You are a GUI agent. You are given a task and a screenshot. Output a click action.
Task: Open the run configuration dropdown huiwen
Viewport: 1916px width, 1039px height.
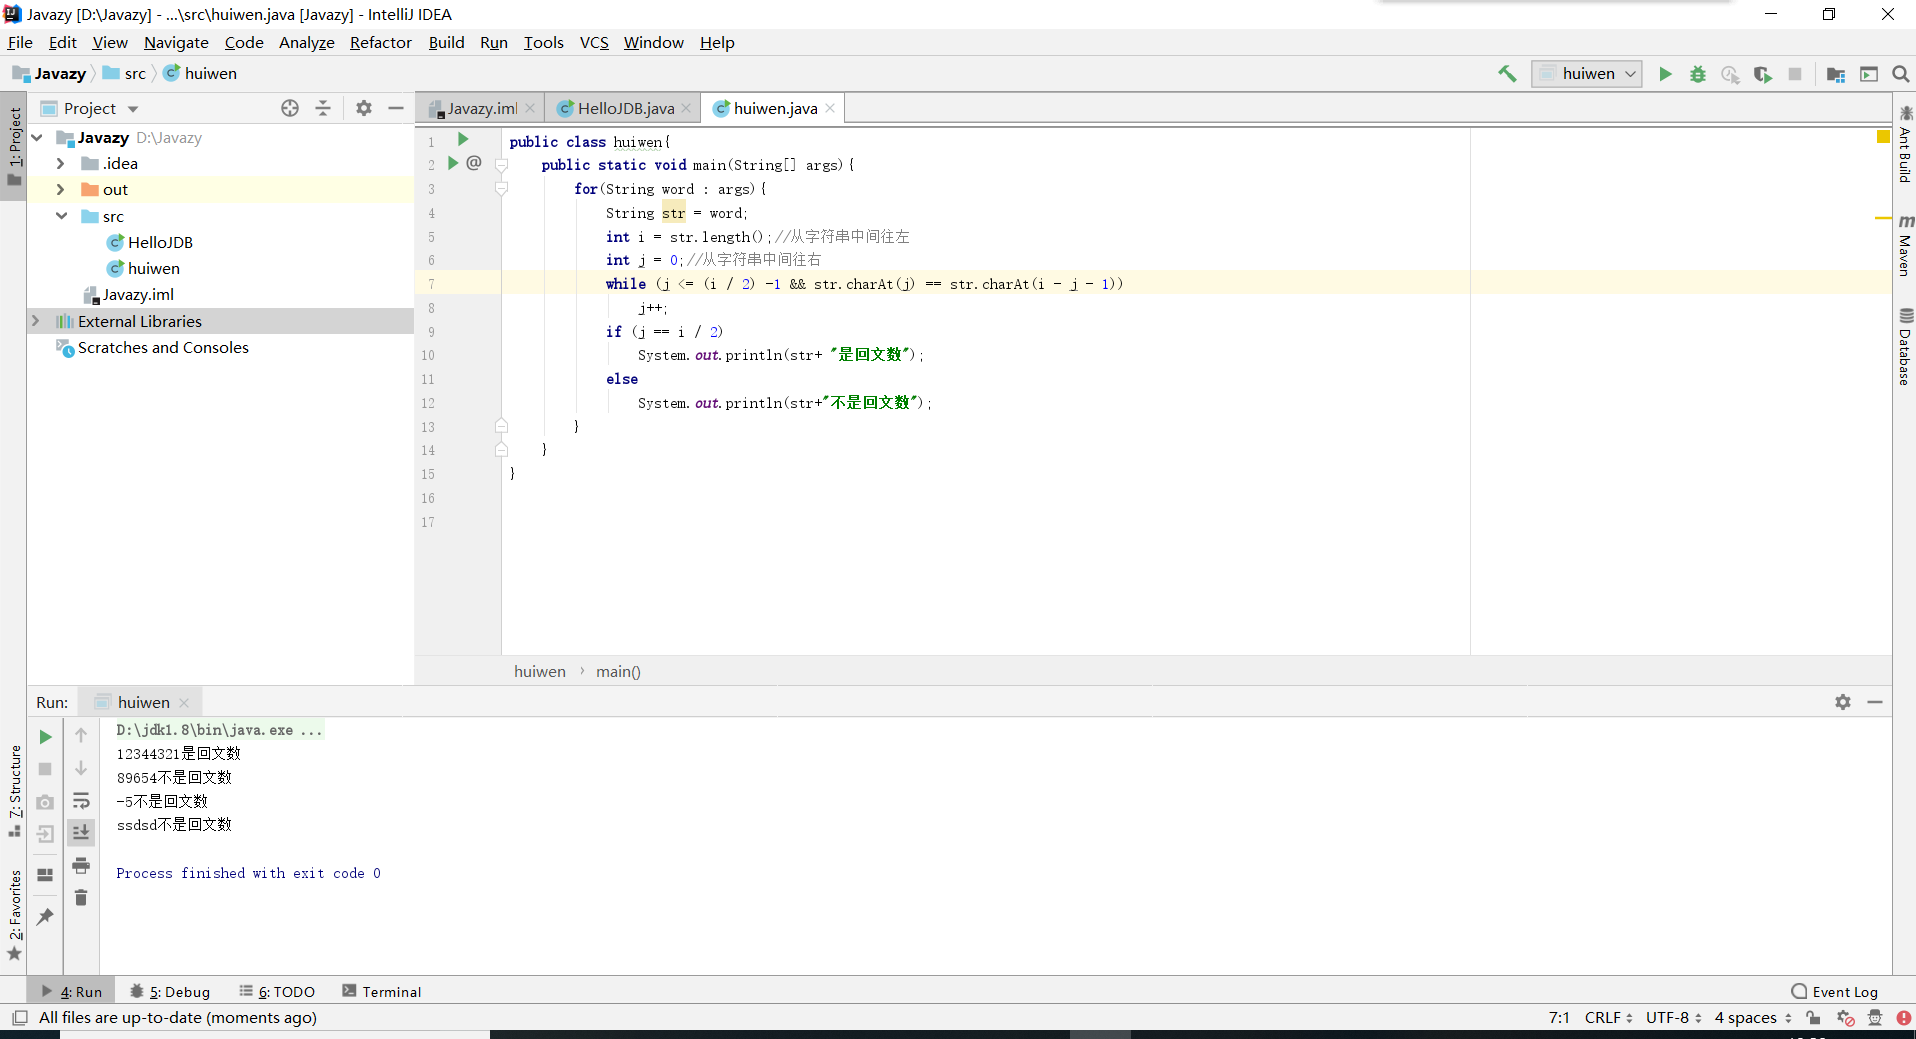click(1587, 74)
